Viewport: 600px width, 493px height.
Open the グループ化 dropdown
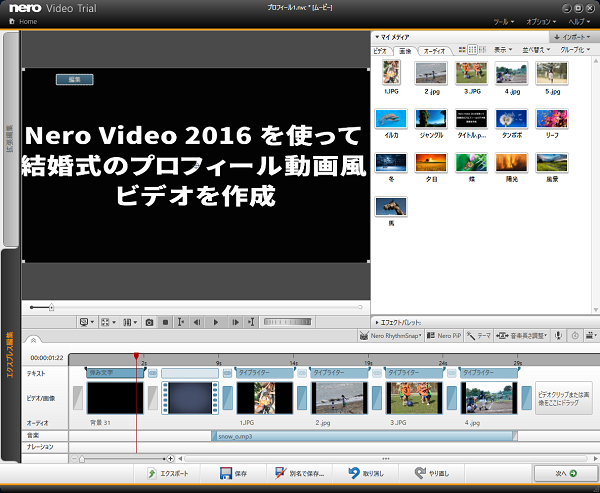click(575, 50)
